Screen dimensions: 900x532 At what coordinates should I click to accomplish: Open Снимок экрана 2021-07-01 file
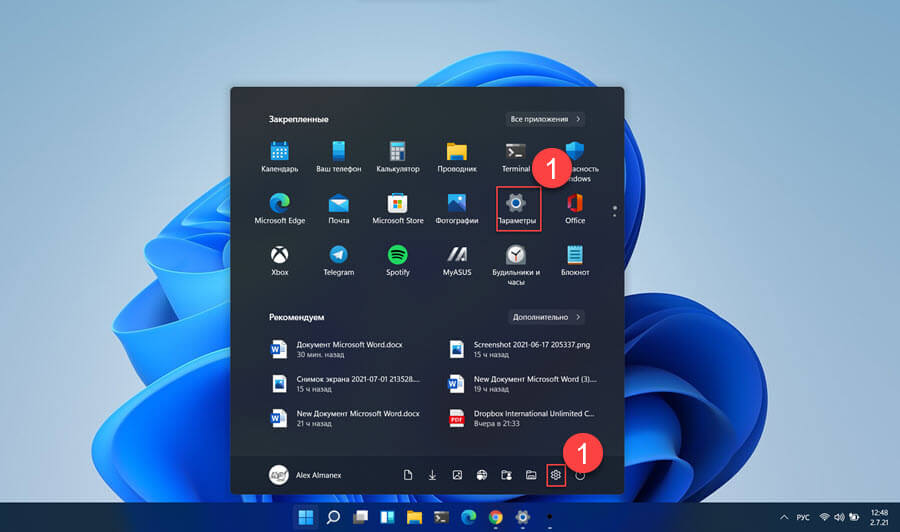point(345,383)
